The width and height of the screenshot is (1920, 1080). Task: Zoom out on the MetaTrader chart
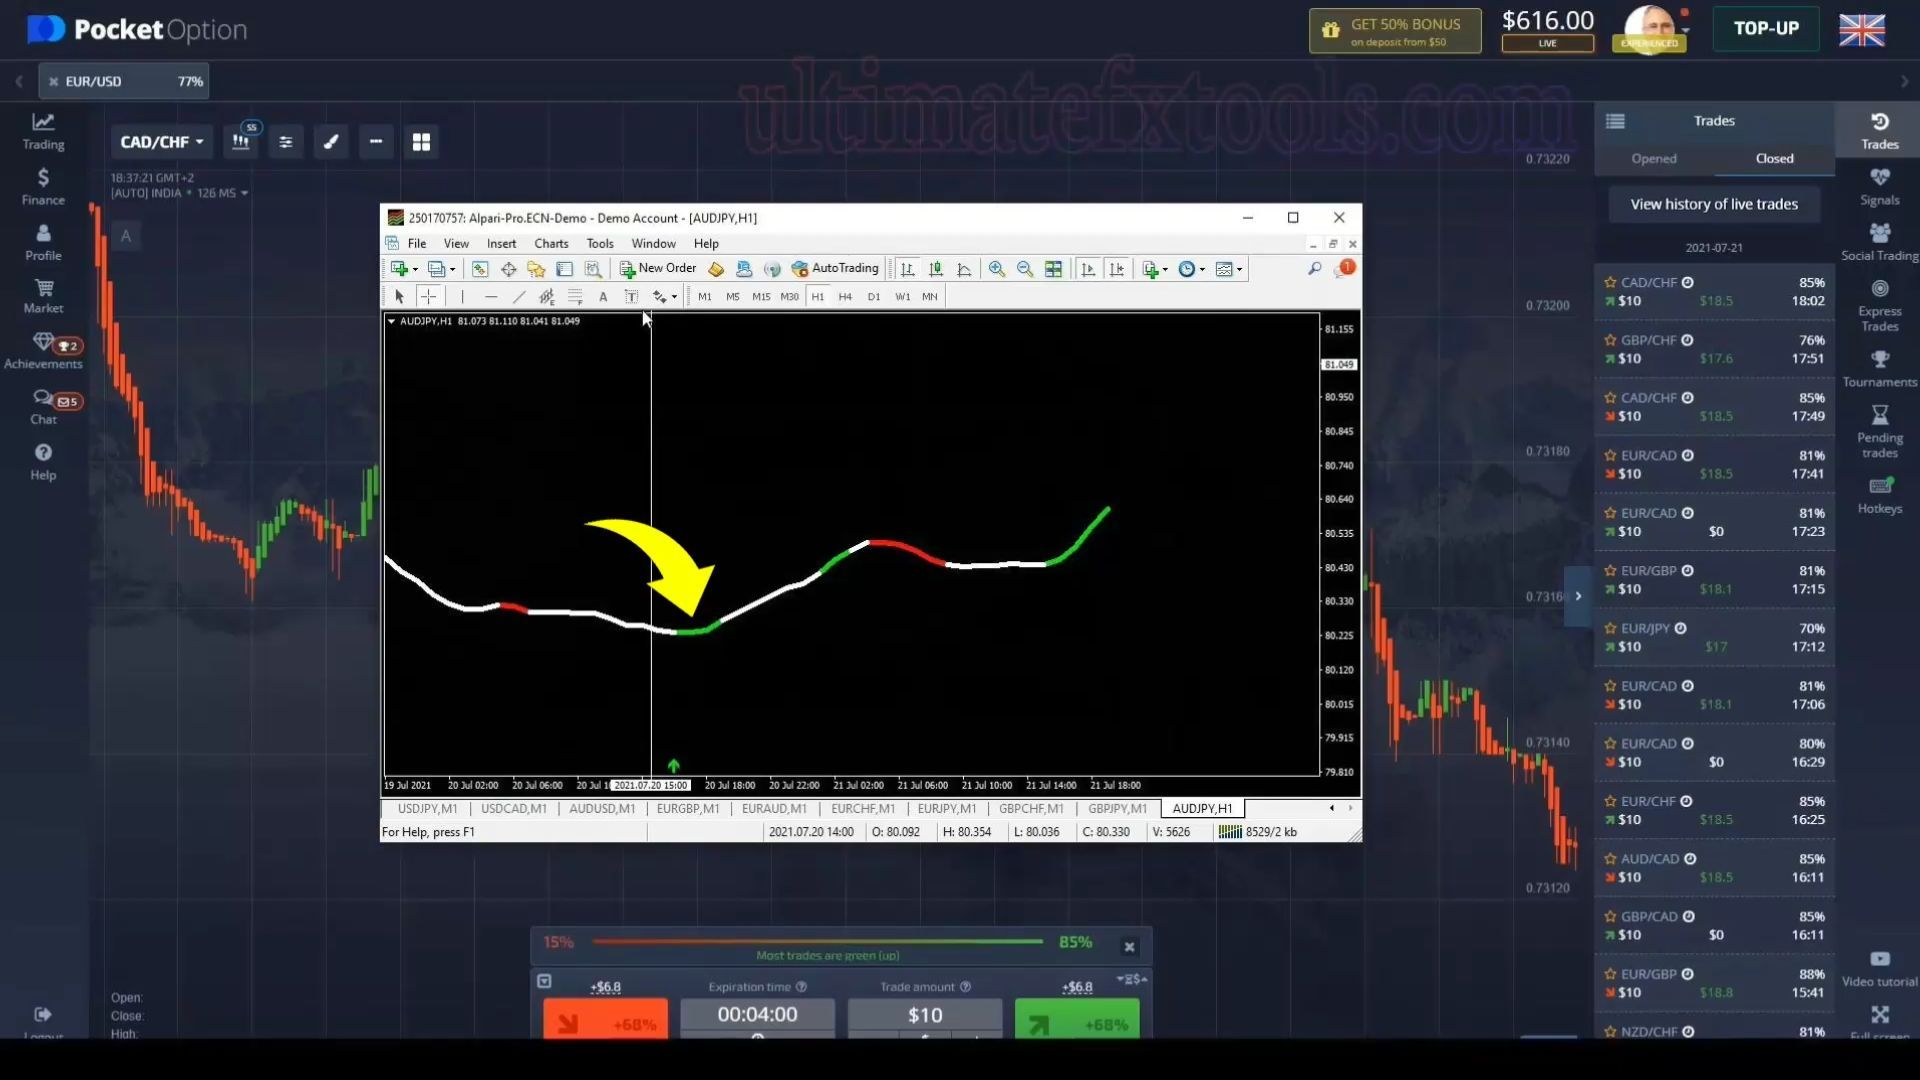tap(1025, 269)
